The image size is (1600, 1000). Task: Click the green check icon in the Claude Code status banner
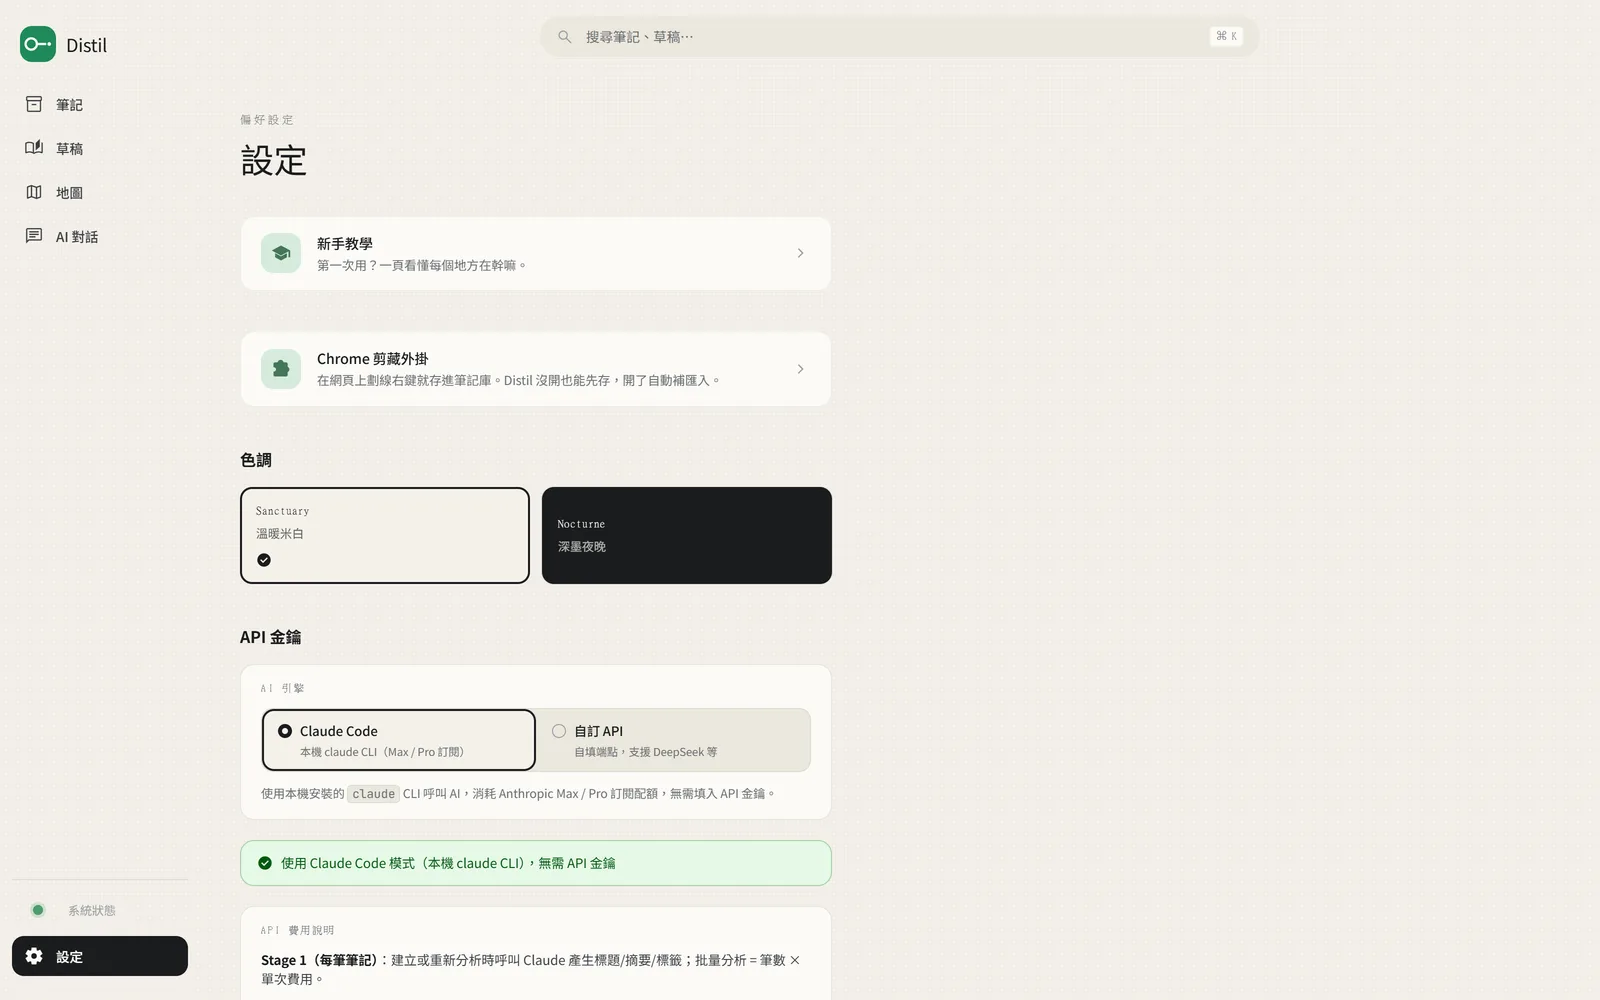[x=265, y=863]
